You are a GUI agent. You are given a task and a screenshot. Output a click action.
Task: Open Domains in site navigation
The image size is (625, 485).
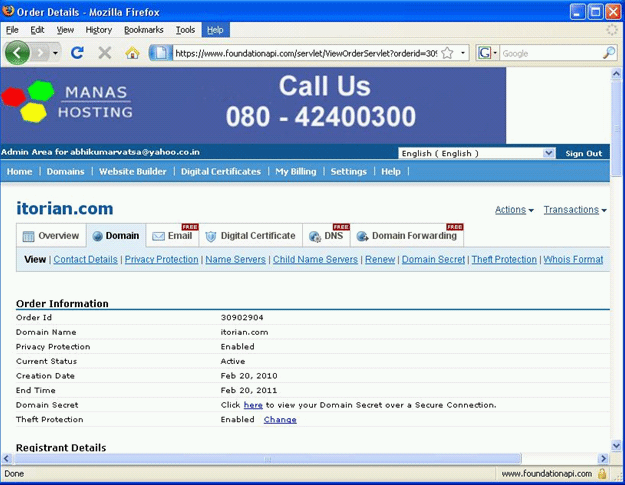pos(65,171)
